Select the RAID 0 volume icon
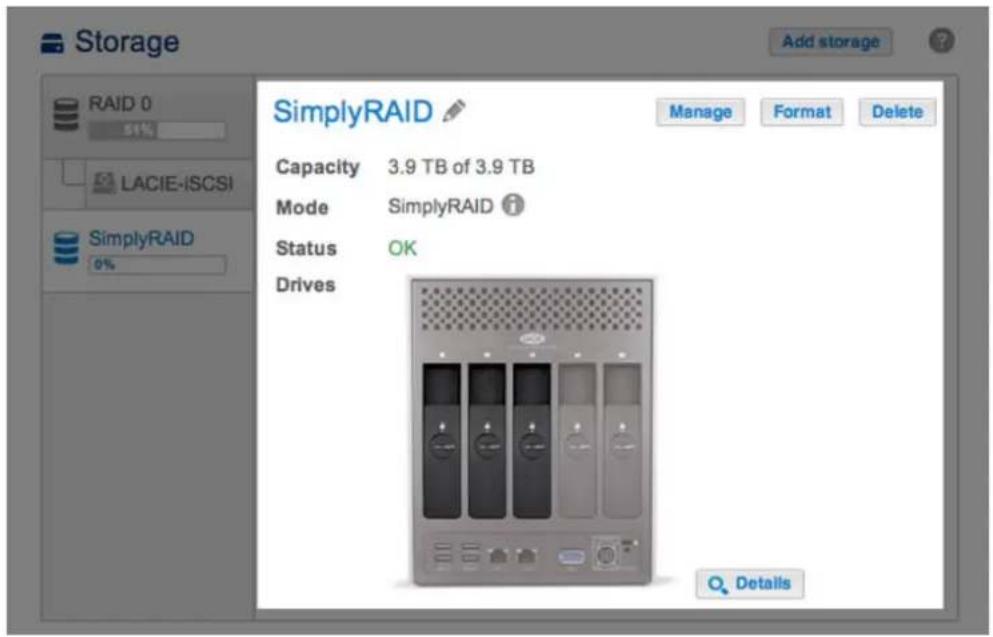Viewport: 993px width, 637px height. point(66,115)
